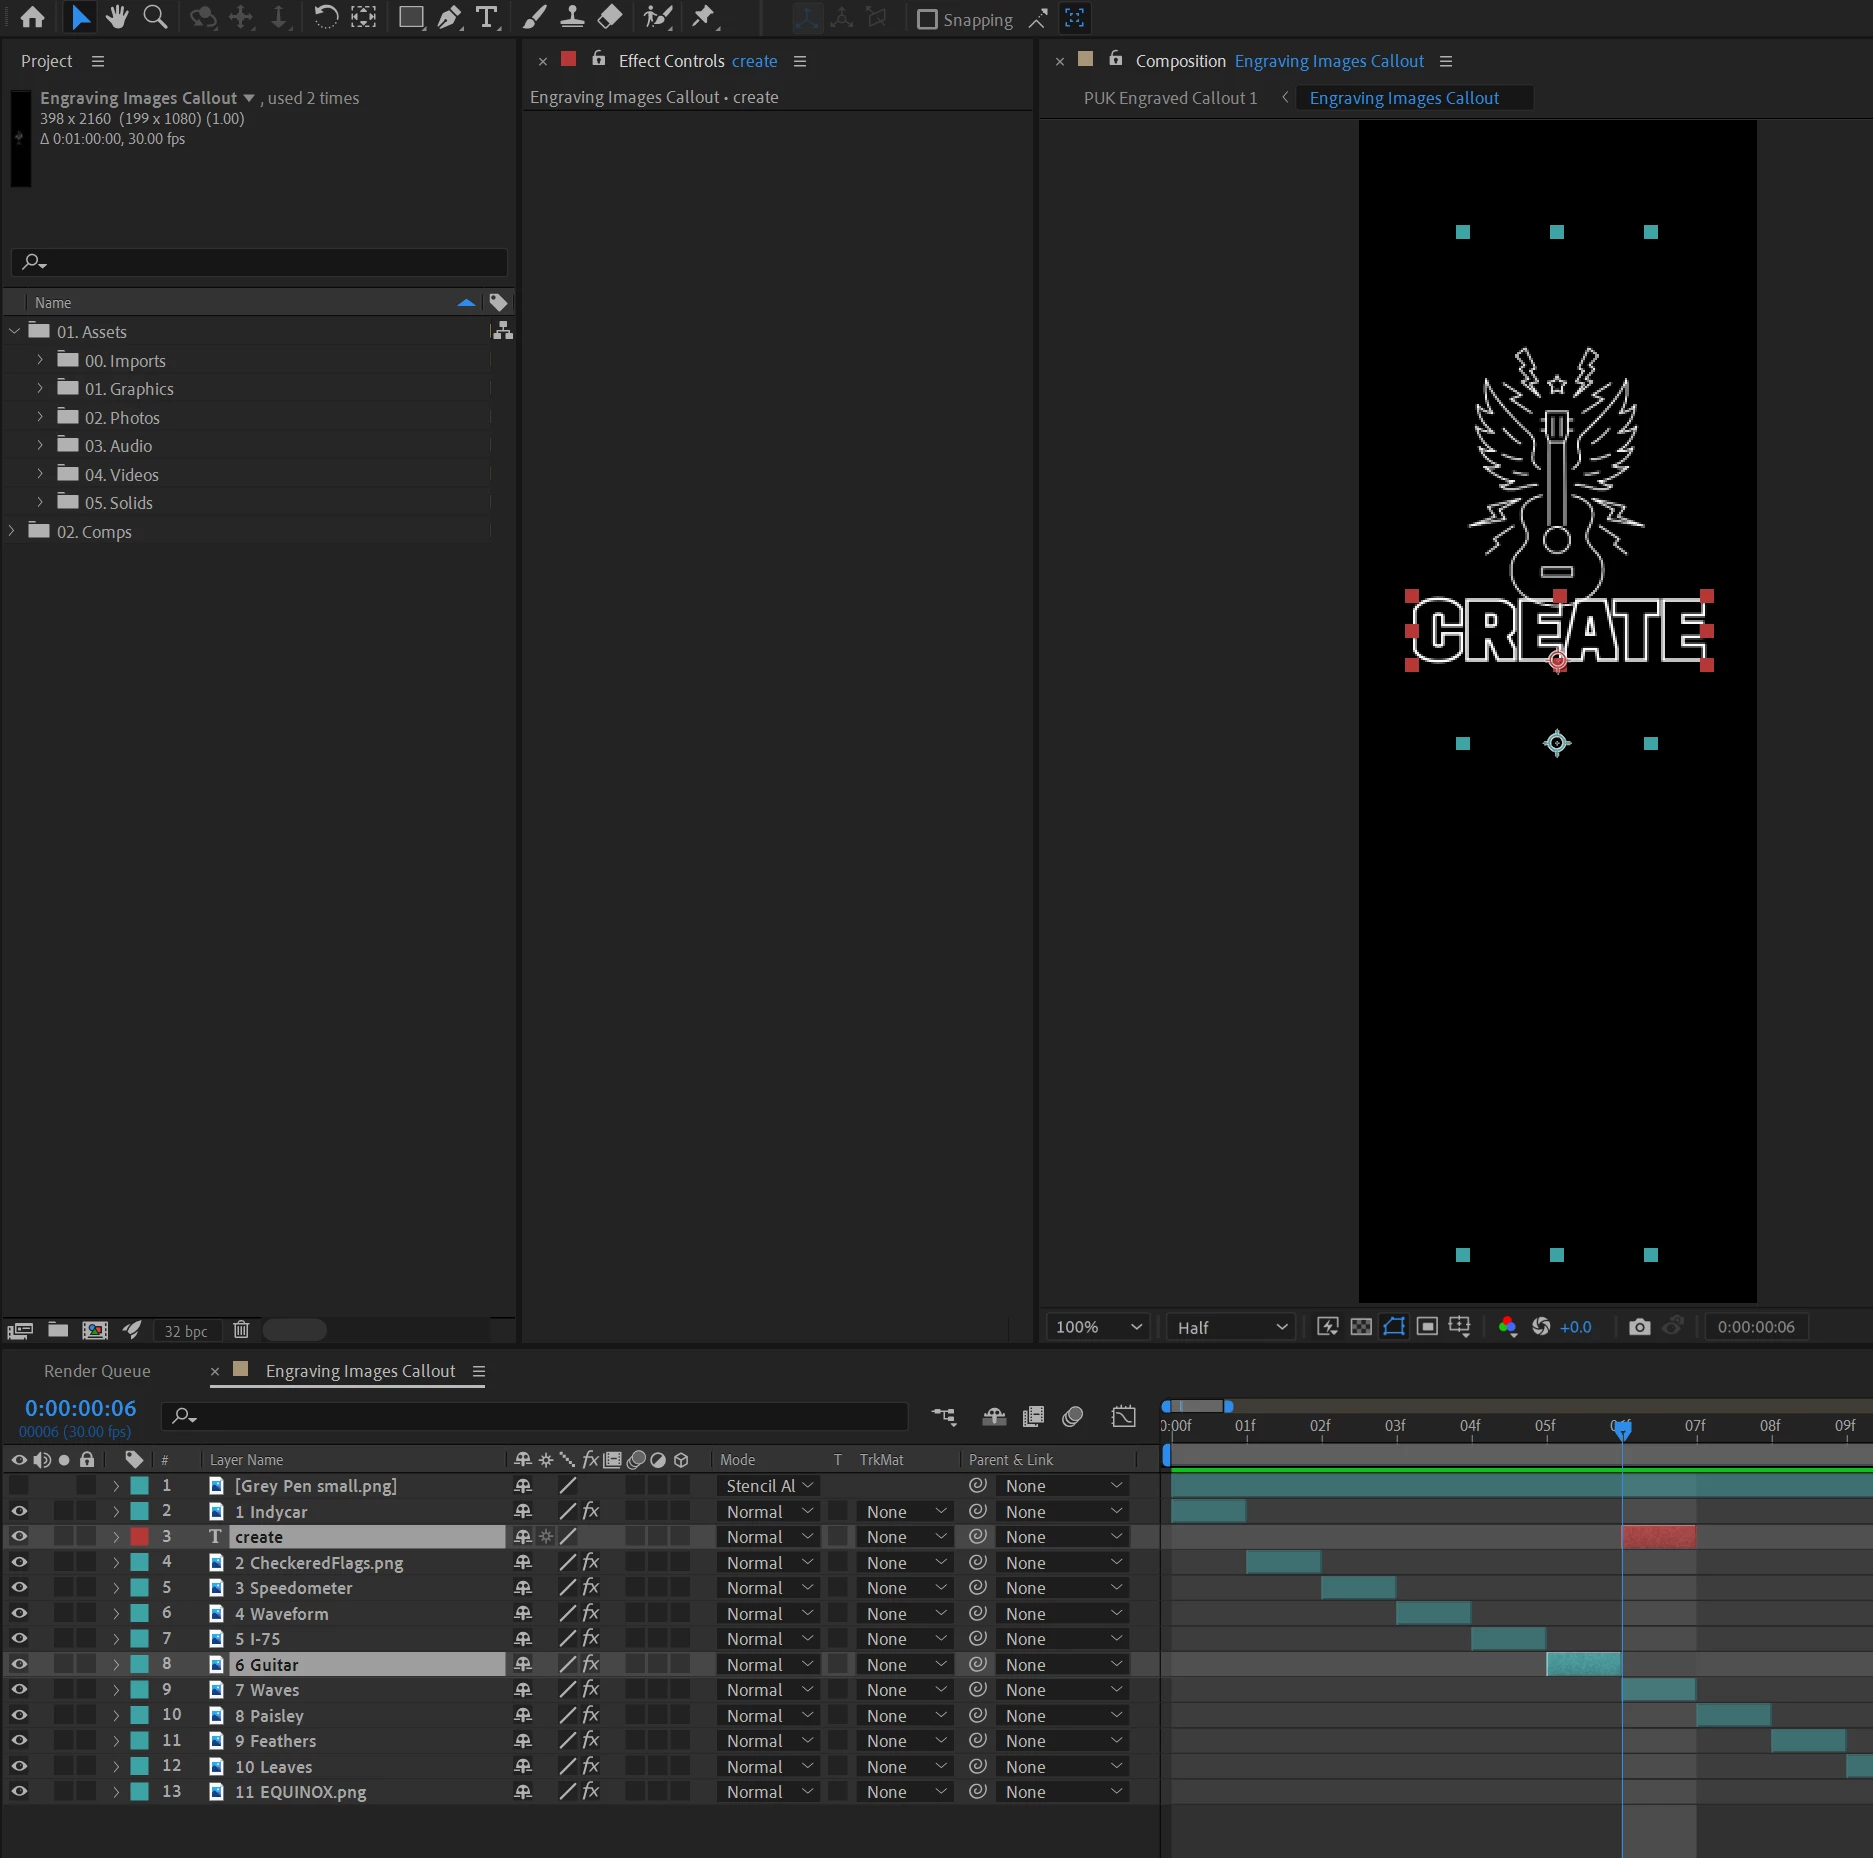Toggle mask and shape path visibility
This screenshot has height=1858, width=1873.
pos(1394,1327)
